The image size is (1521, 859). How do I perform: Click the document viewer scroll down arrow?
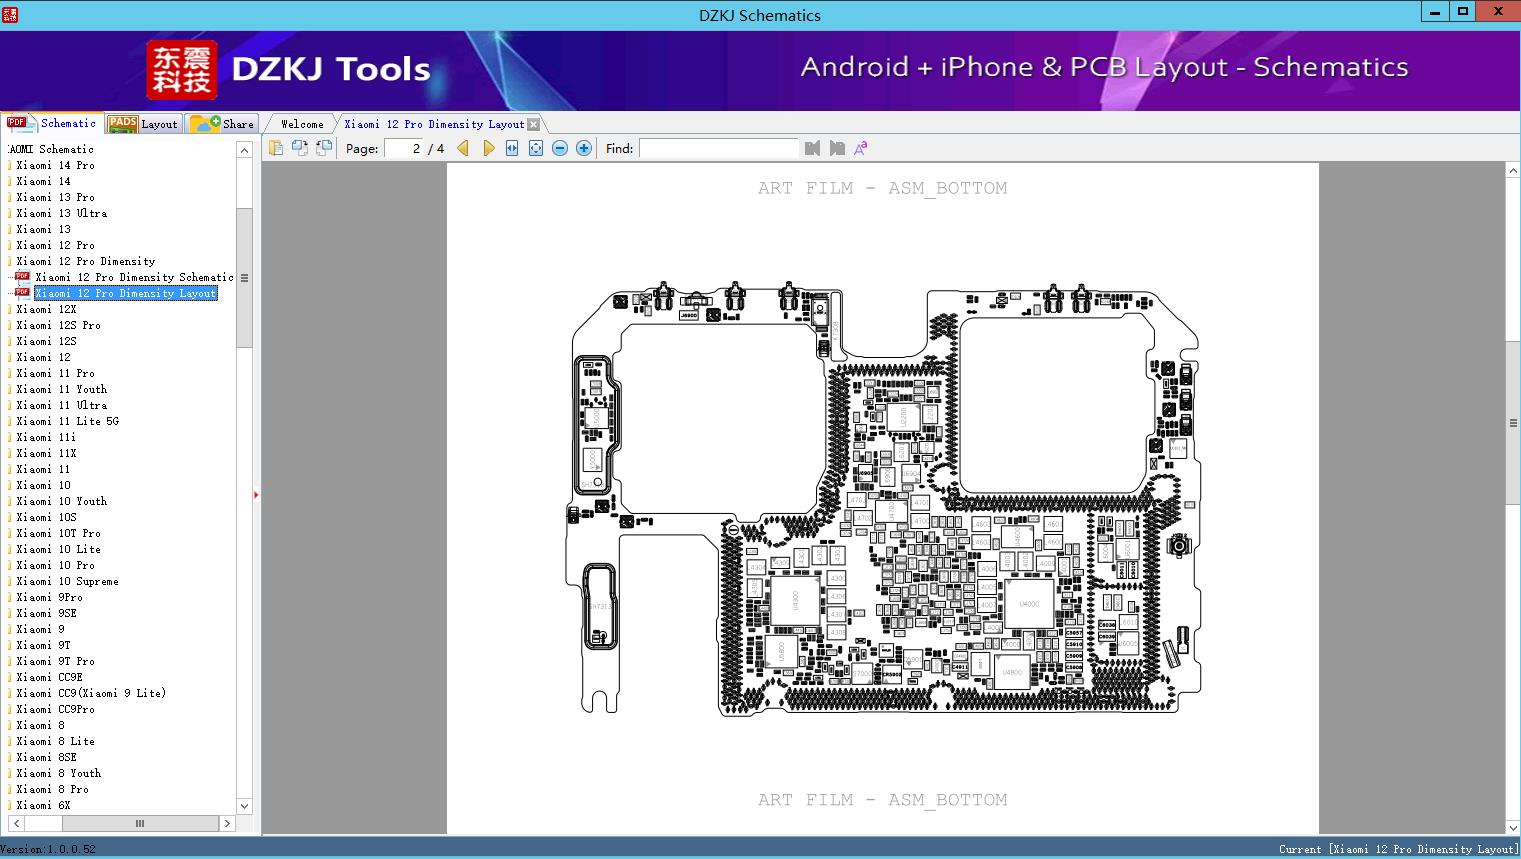(x=1513, y=827)
